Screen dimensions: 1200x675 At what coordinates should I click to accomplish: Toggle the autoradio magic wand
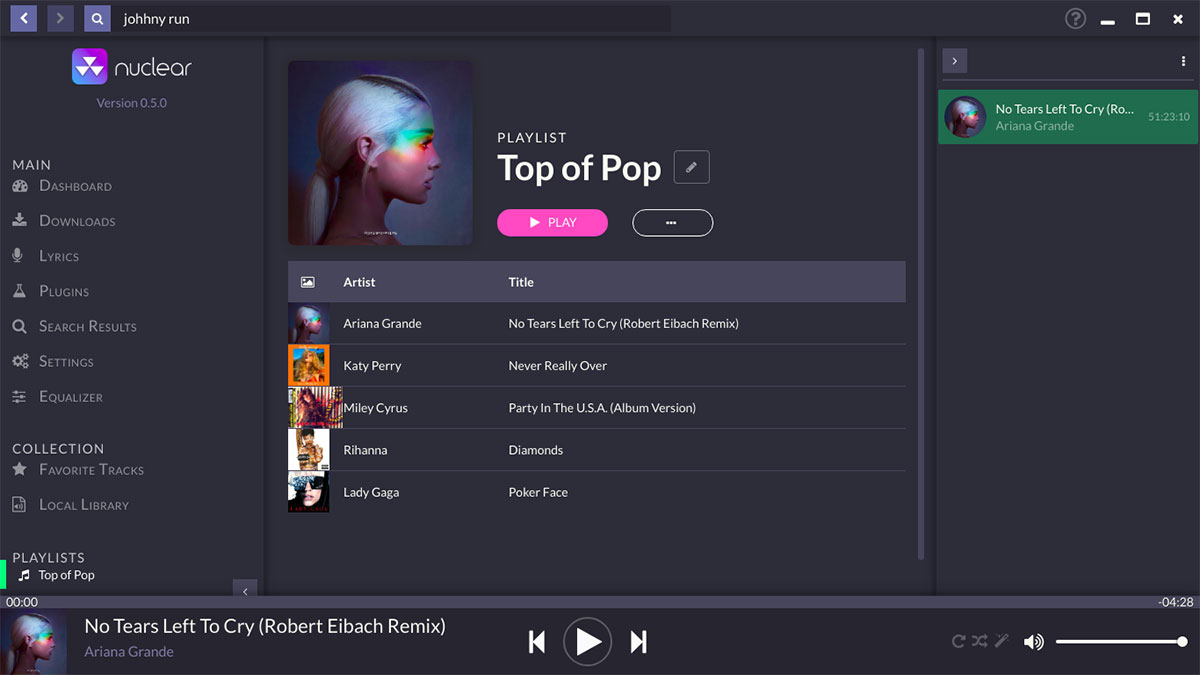1001,642
